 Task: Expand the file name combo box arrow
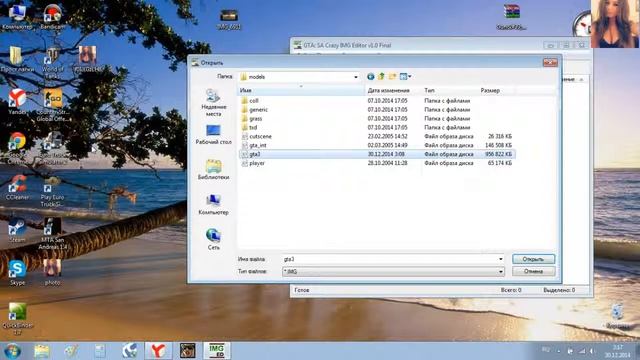pyautogui.click(x=500, y=259)
